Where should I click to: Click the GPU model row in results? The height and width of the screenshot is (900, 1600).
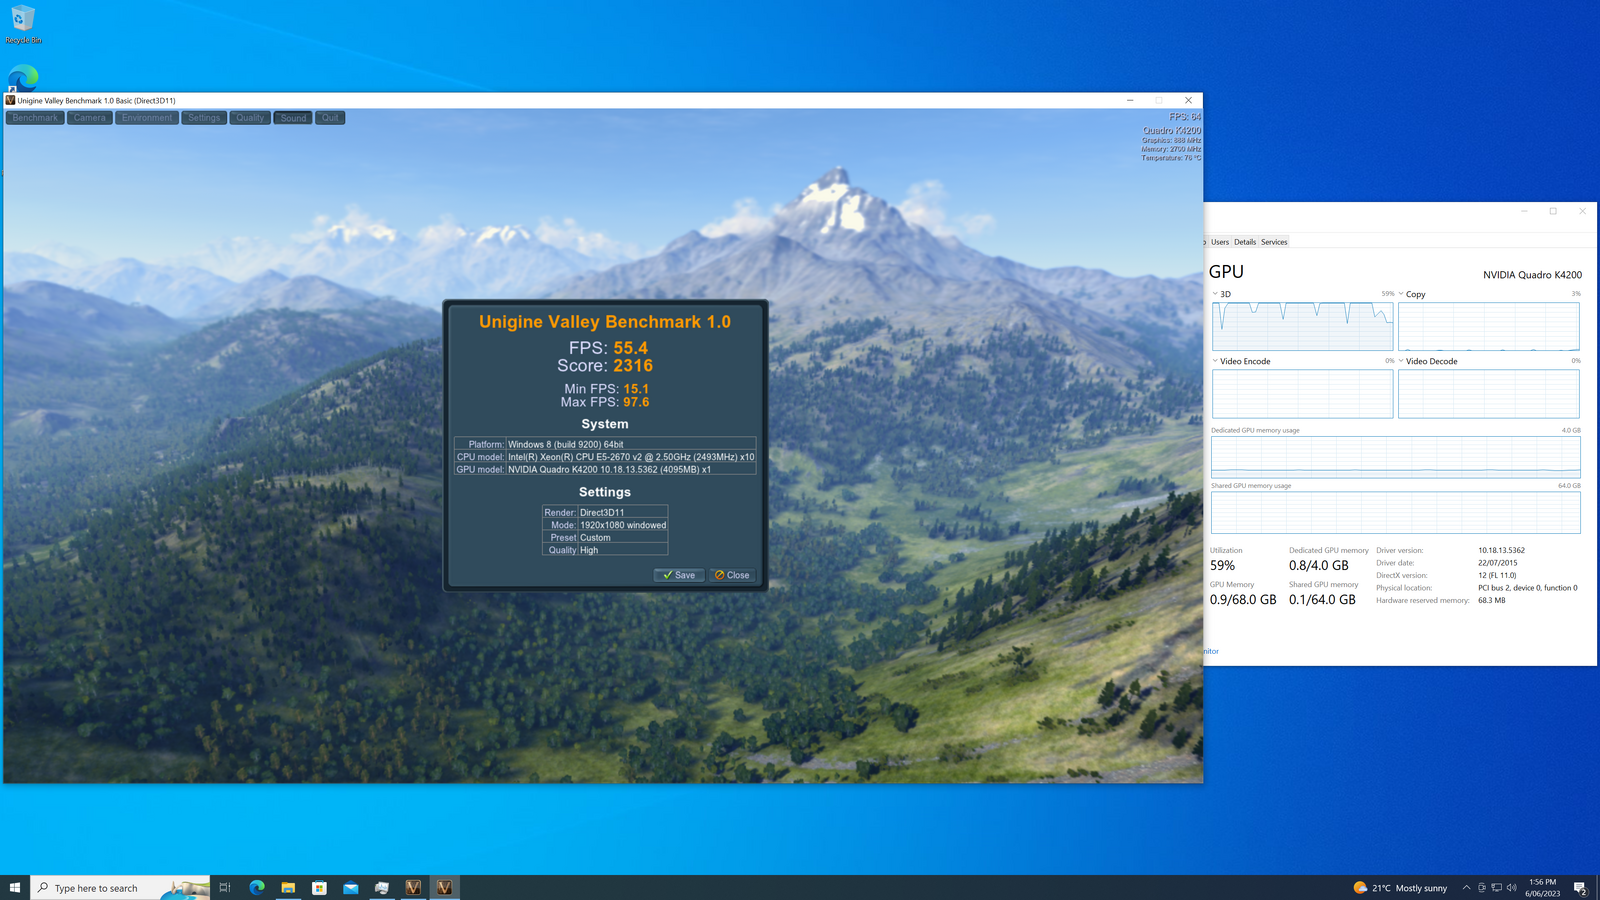pos(605,469)
